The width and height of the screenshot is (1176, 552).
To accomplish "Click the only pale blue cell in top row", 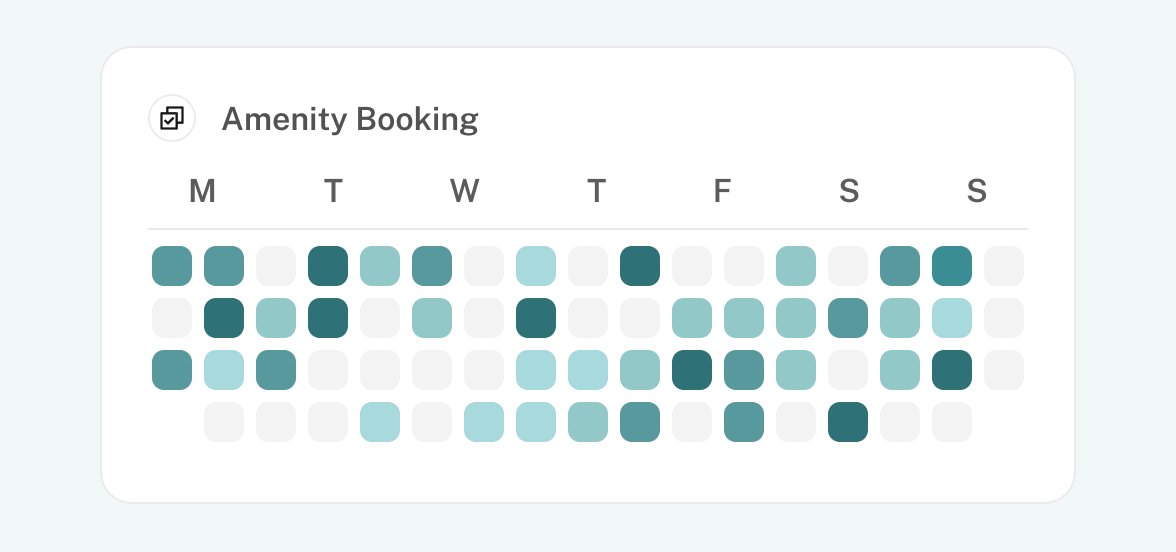I will pos(536,266).
